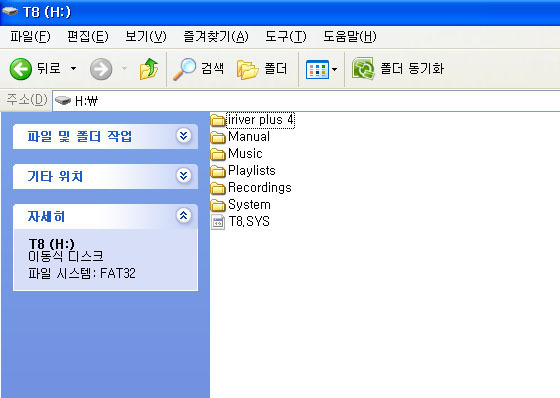The image size is (560, 398).
Task: Click the iriver plus 4 folder name
Action: pos(261,120)
